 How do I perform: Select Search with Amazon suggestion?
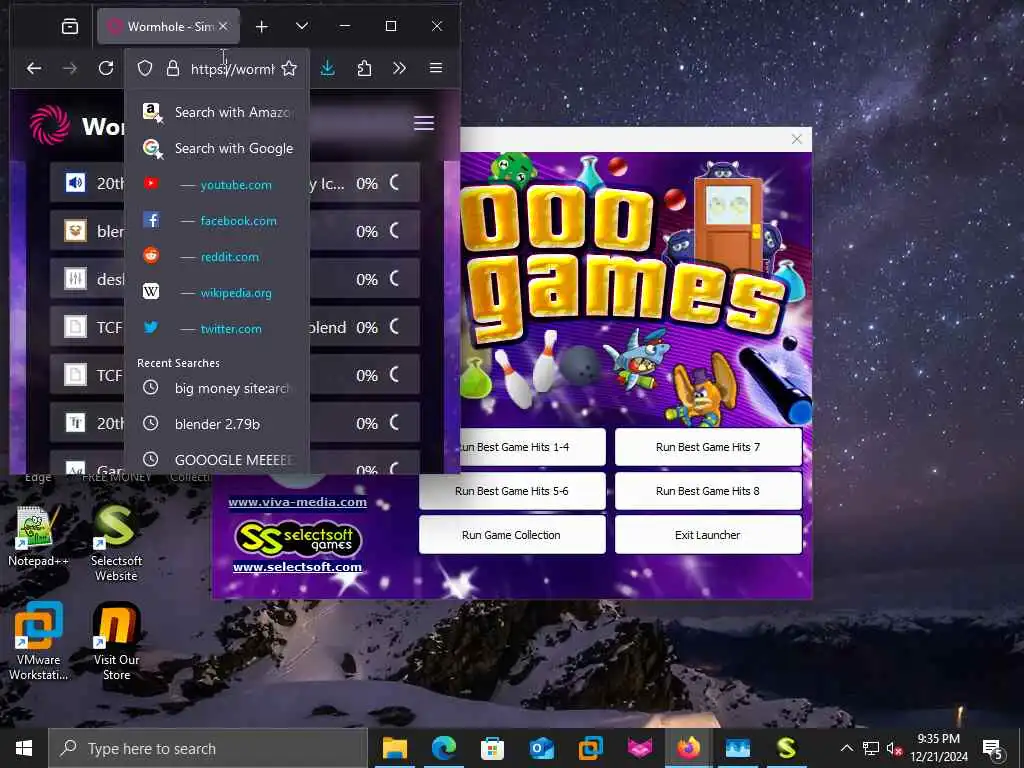coord(217,112)
